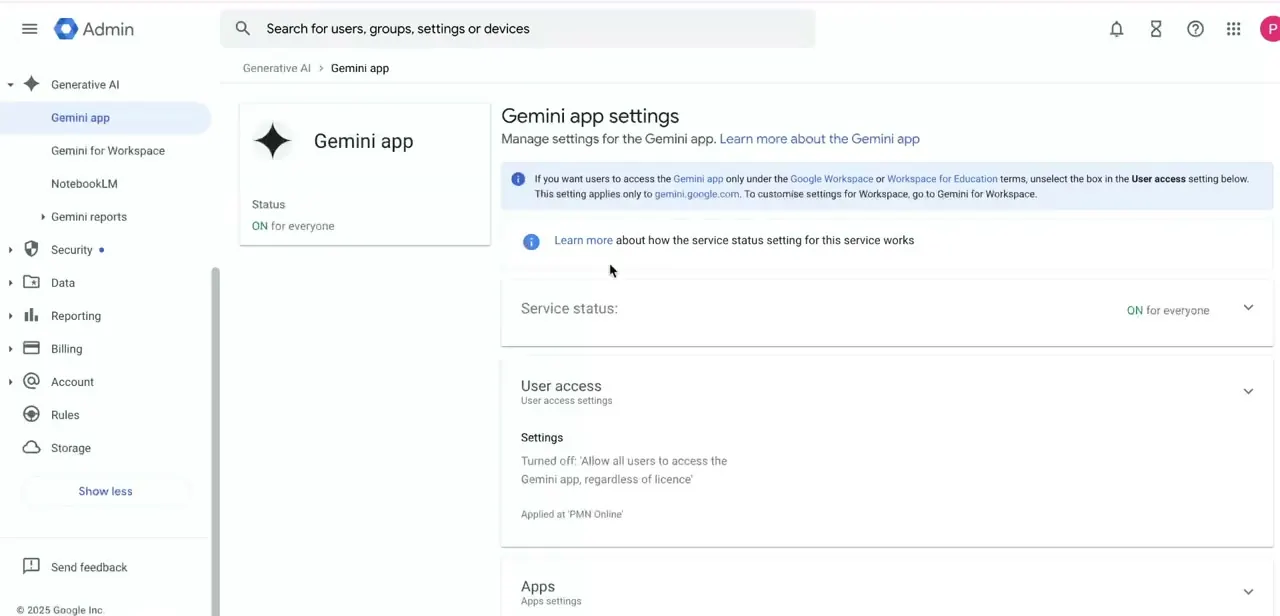Image resolution: width=1280 pixels, height=616 pixels.
Task: Click the 'Apps settings' subtitle
Action: 551,601
